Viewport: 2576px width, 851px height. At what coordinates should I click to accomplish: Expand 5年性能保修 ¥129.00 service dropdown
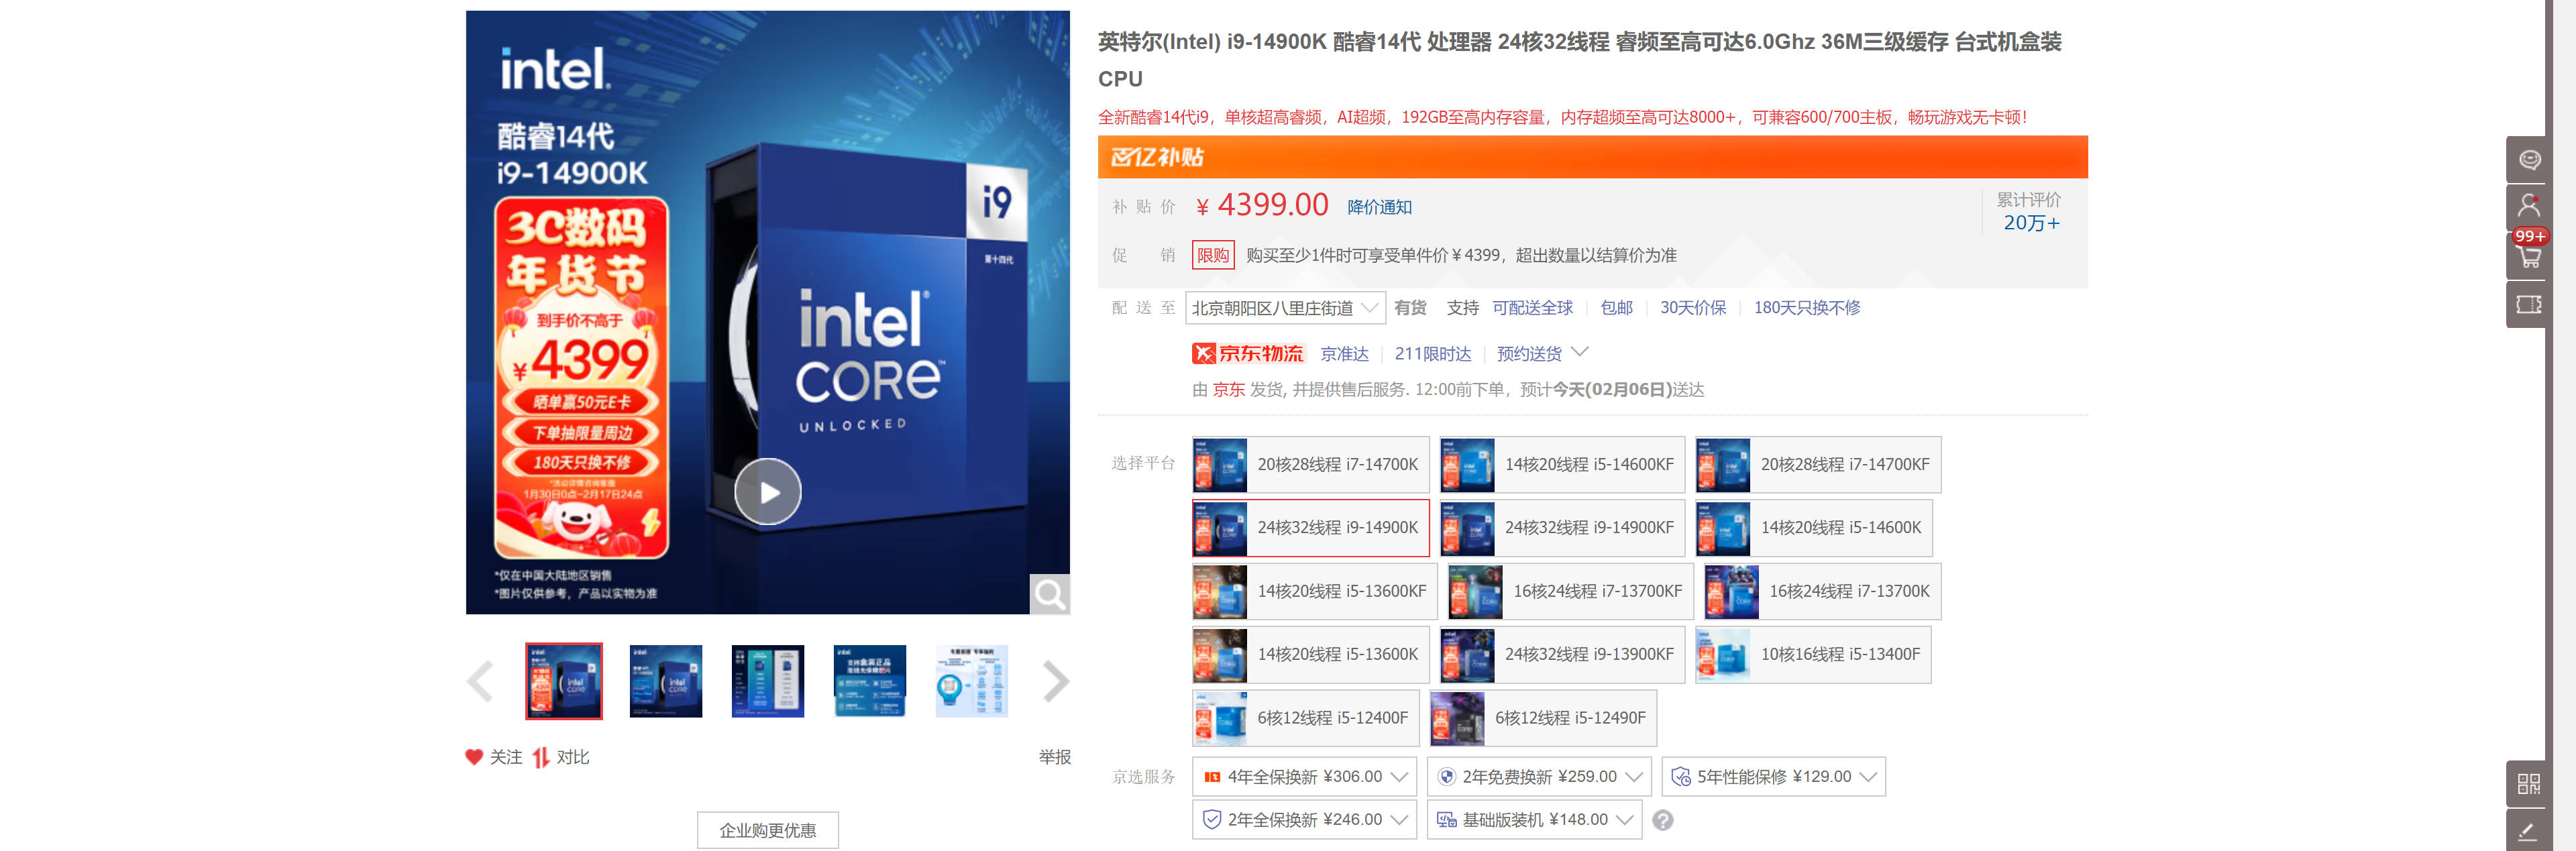click(1774, 777)
